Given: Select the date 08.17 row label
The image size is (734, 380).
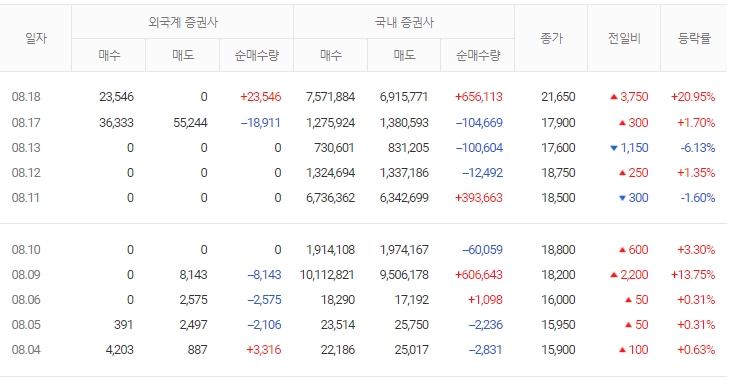Looking at the screenshot, I should tap(26, 123).
